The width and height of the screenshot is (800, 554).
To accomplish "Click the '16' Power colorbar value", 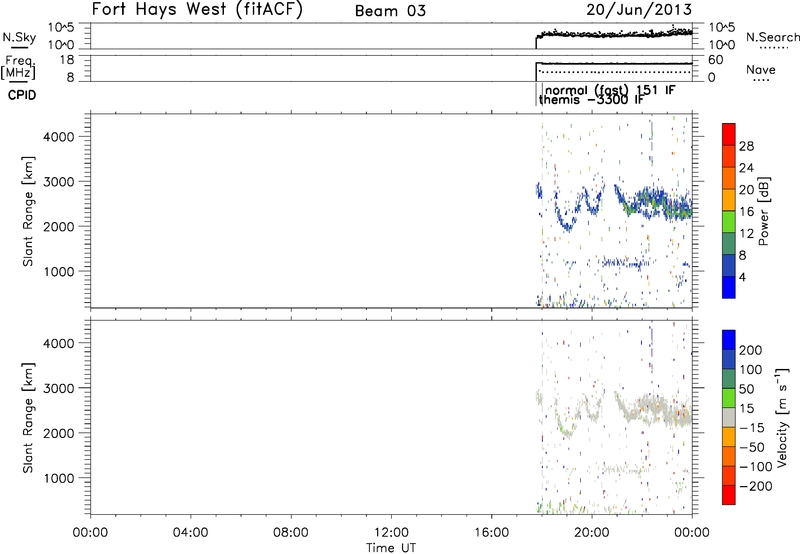I will tap(746, 212).
